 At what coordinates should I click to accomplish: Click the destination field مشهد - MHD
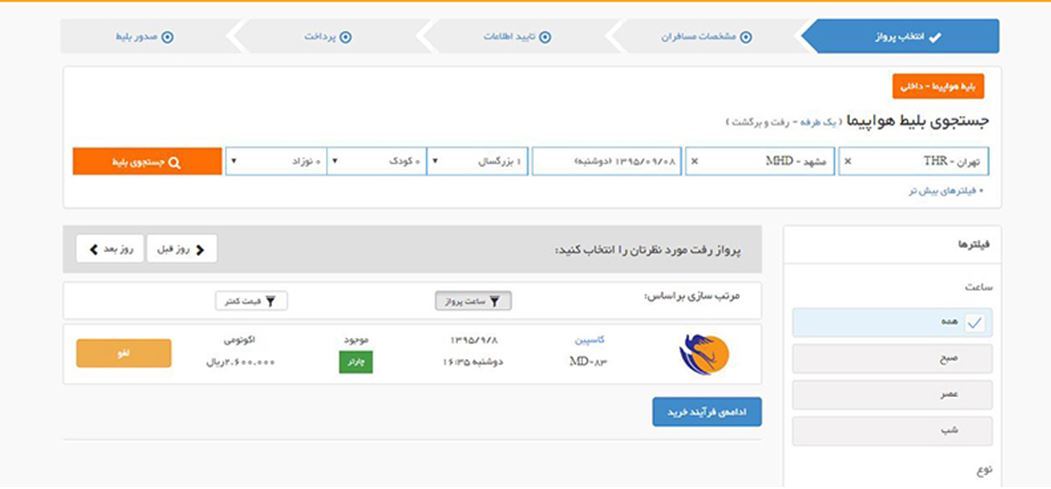pos(759,161)
